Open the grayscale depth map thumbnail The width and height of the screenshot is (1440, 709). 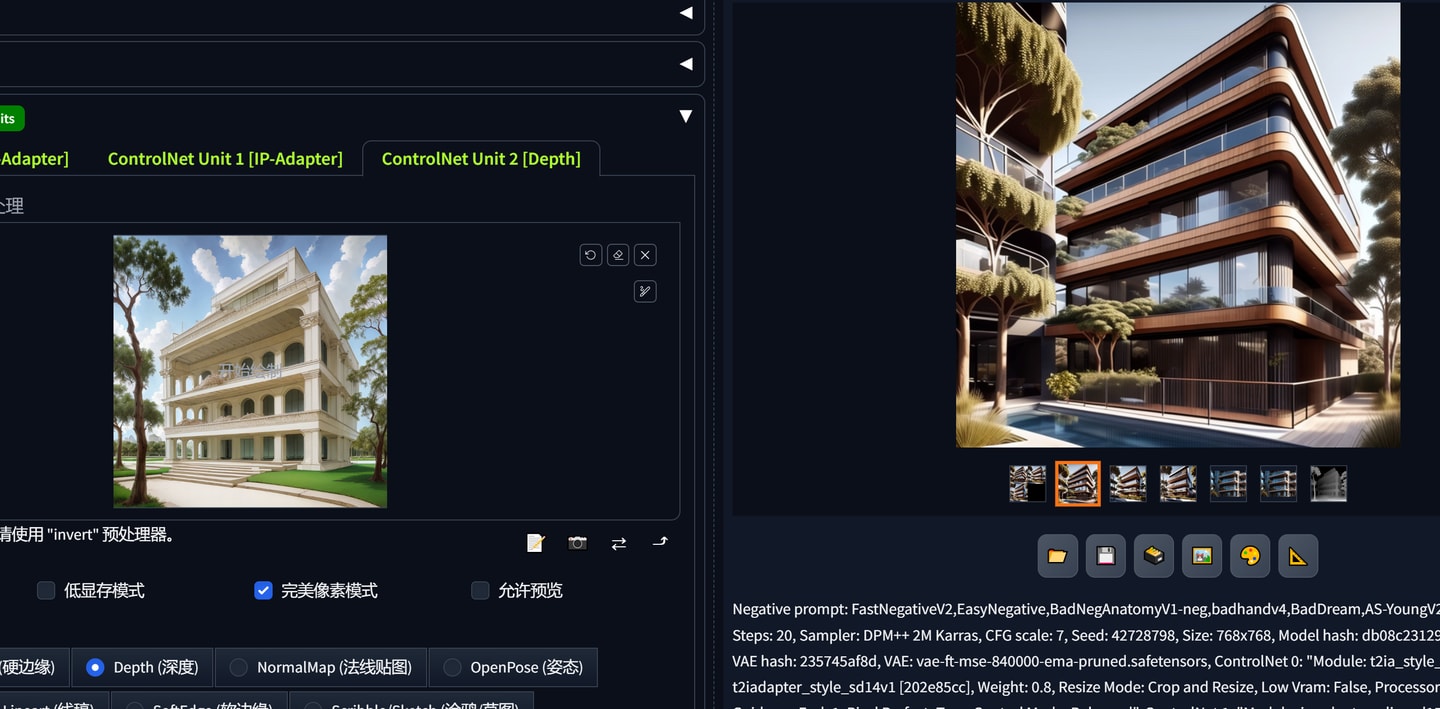(x=1329, y=484)
